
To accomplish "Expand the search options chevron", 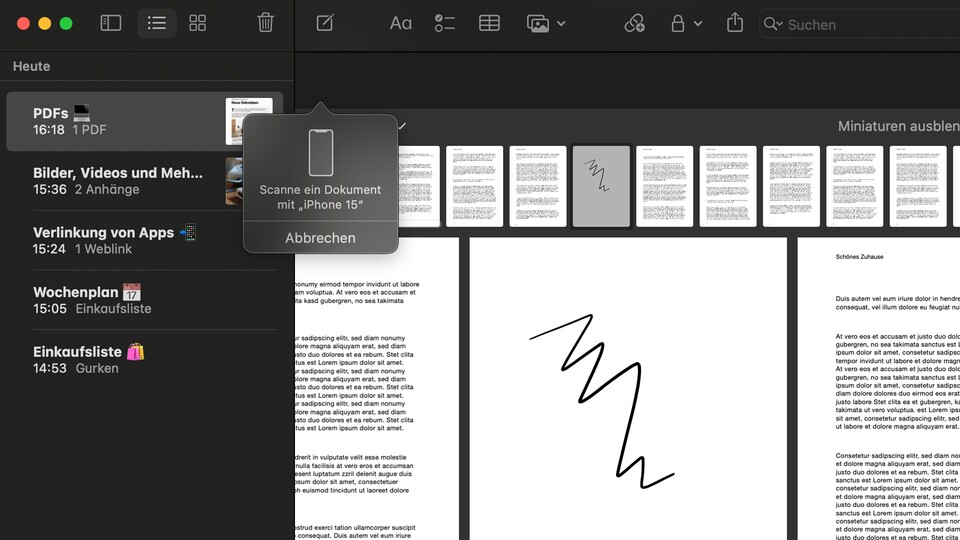I will 779,24.
